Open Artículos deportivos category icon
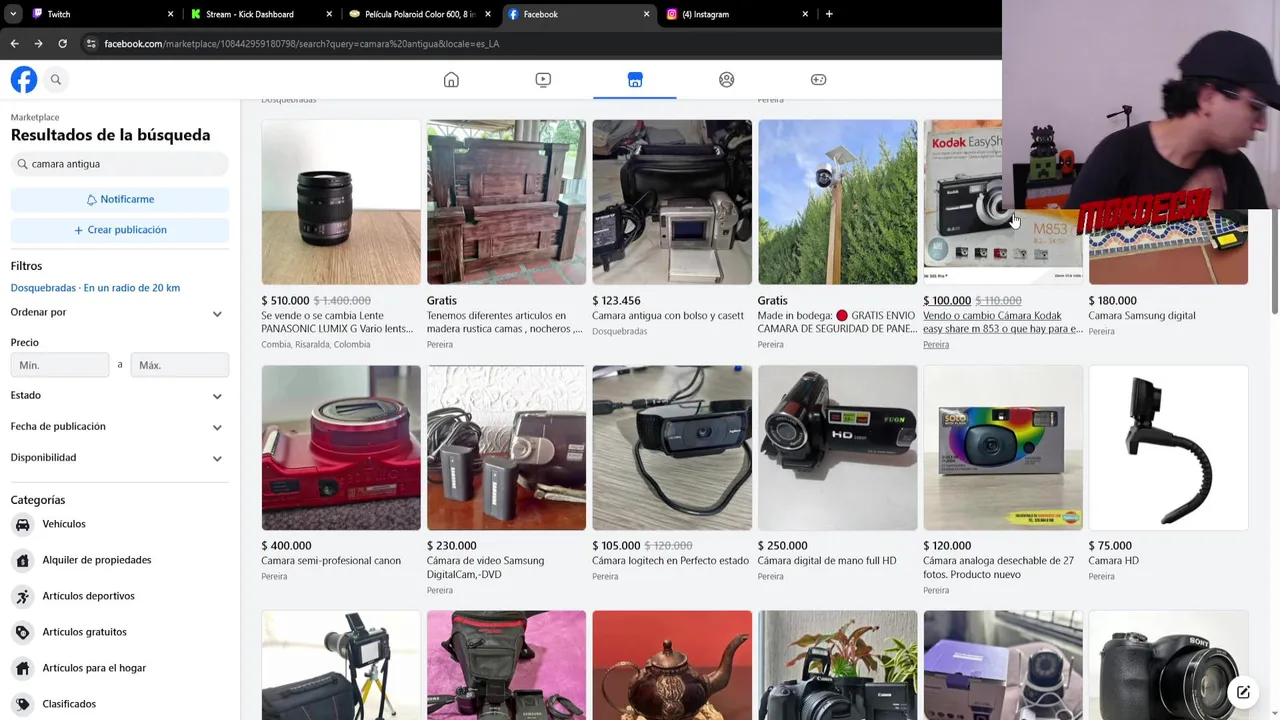 pos(22,596)
